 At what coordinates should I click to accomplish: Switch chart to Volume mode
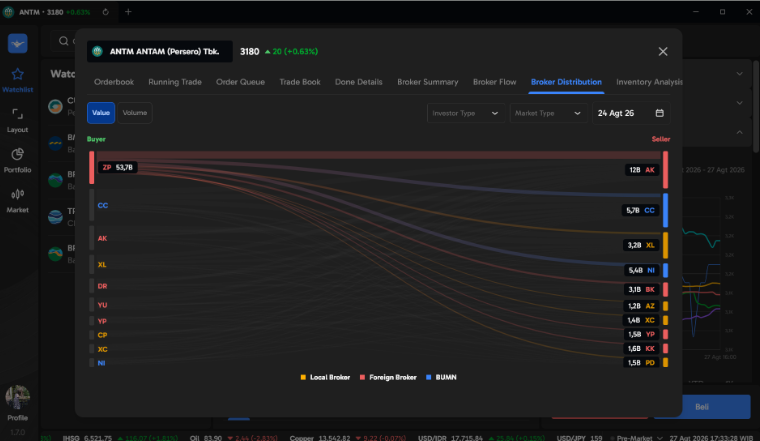point(135,113)
